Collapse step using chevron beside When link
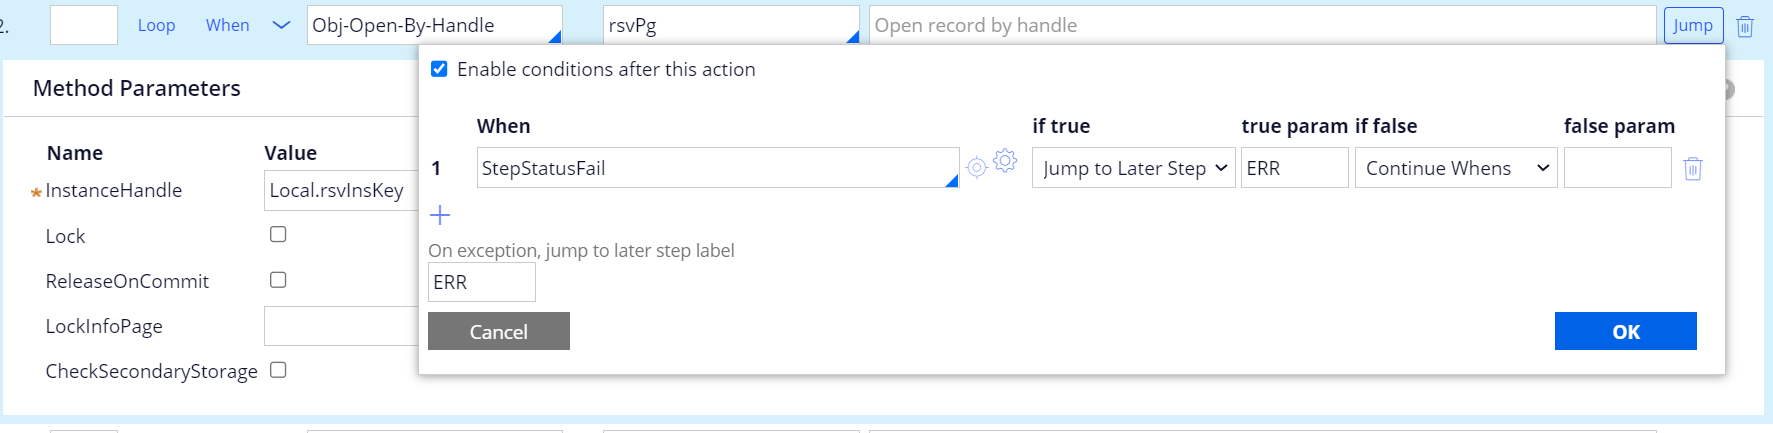The width and height of the screenshot is (1773, 433). click(281, 26)
